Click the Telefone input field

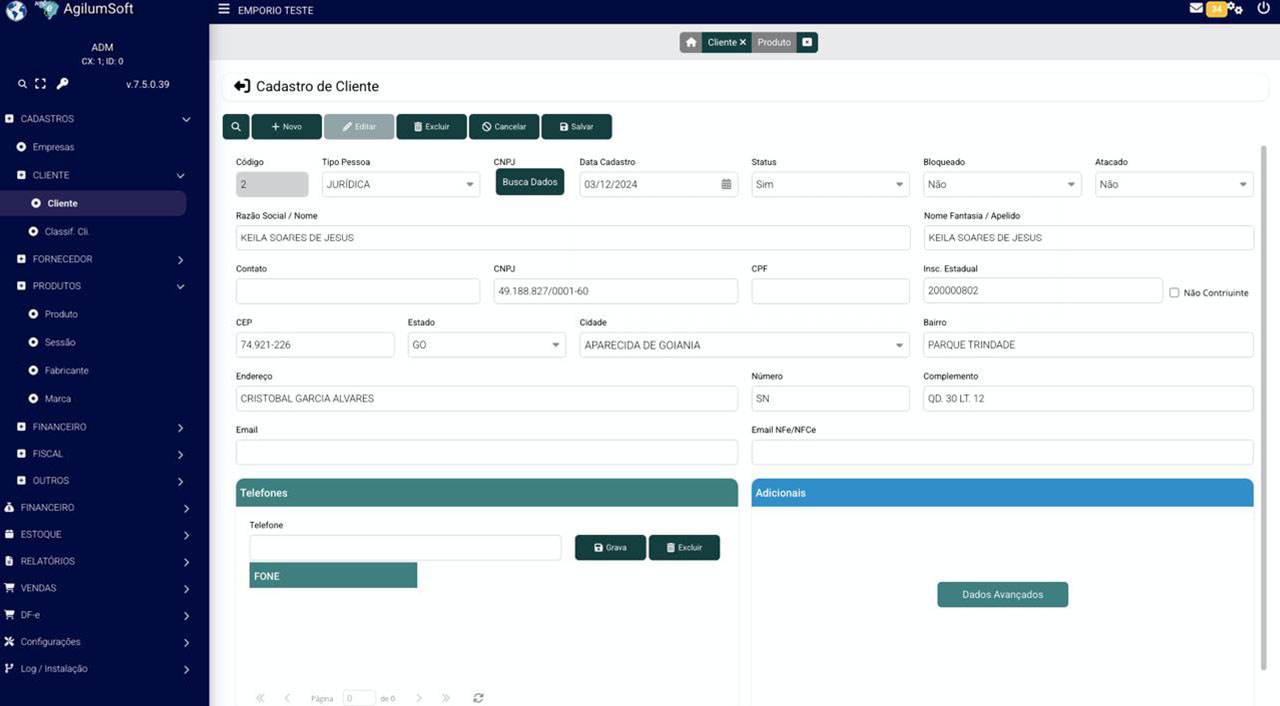pyautogui.click(x=405, y=548)
